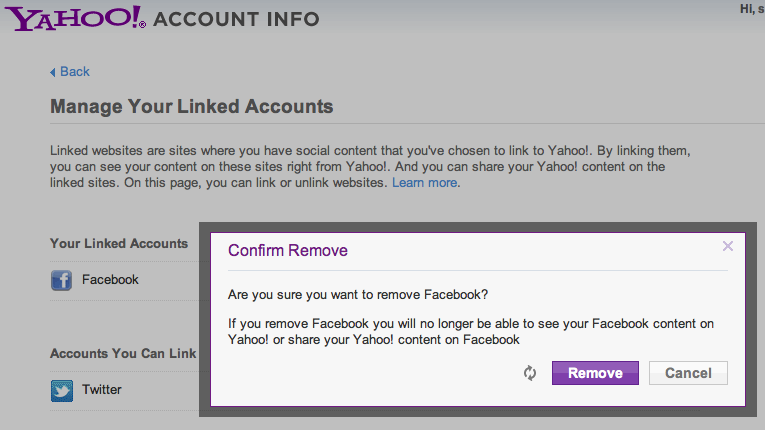Close the Confirm Remove dialog with X
This screenshot has height=430, width=765.
tap(727, 246)
